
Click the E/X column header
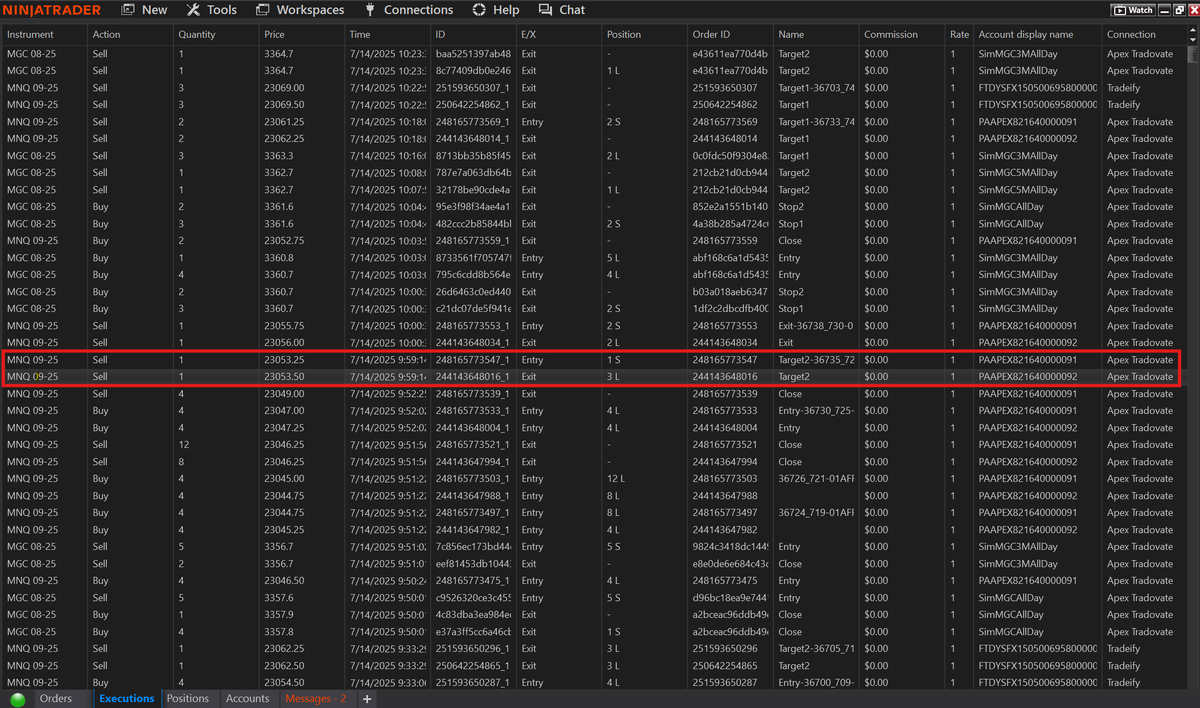[559, 34]
